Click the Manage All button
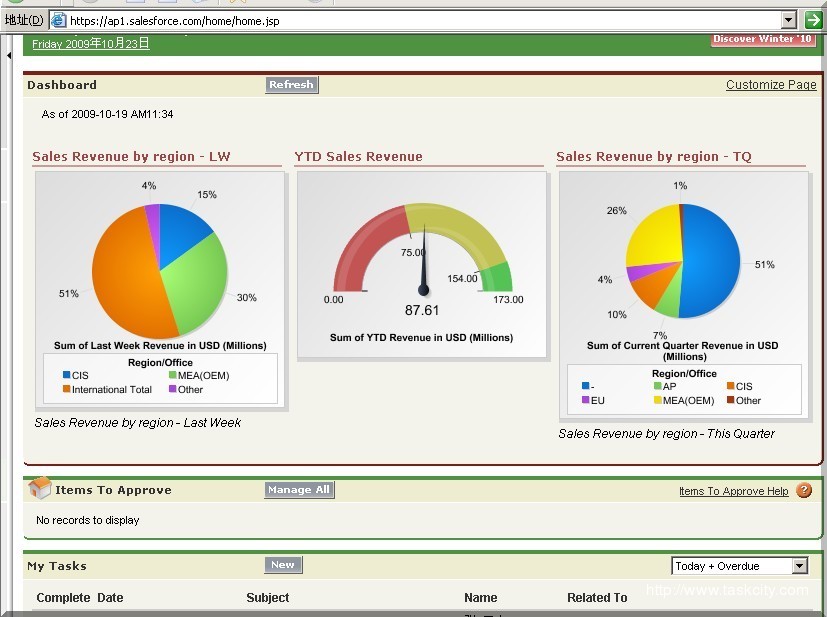Screen dimensions: 827x617 tap(298, 490)
